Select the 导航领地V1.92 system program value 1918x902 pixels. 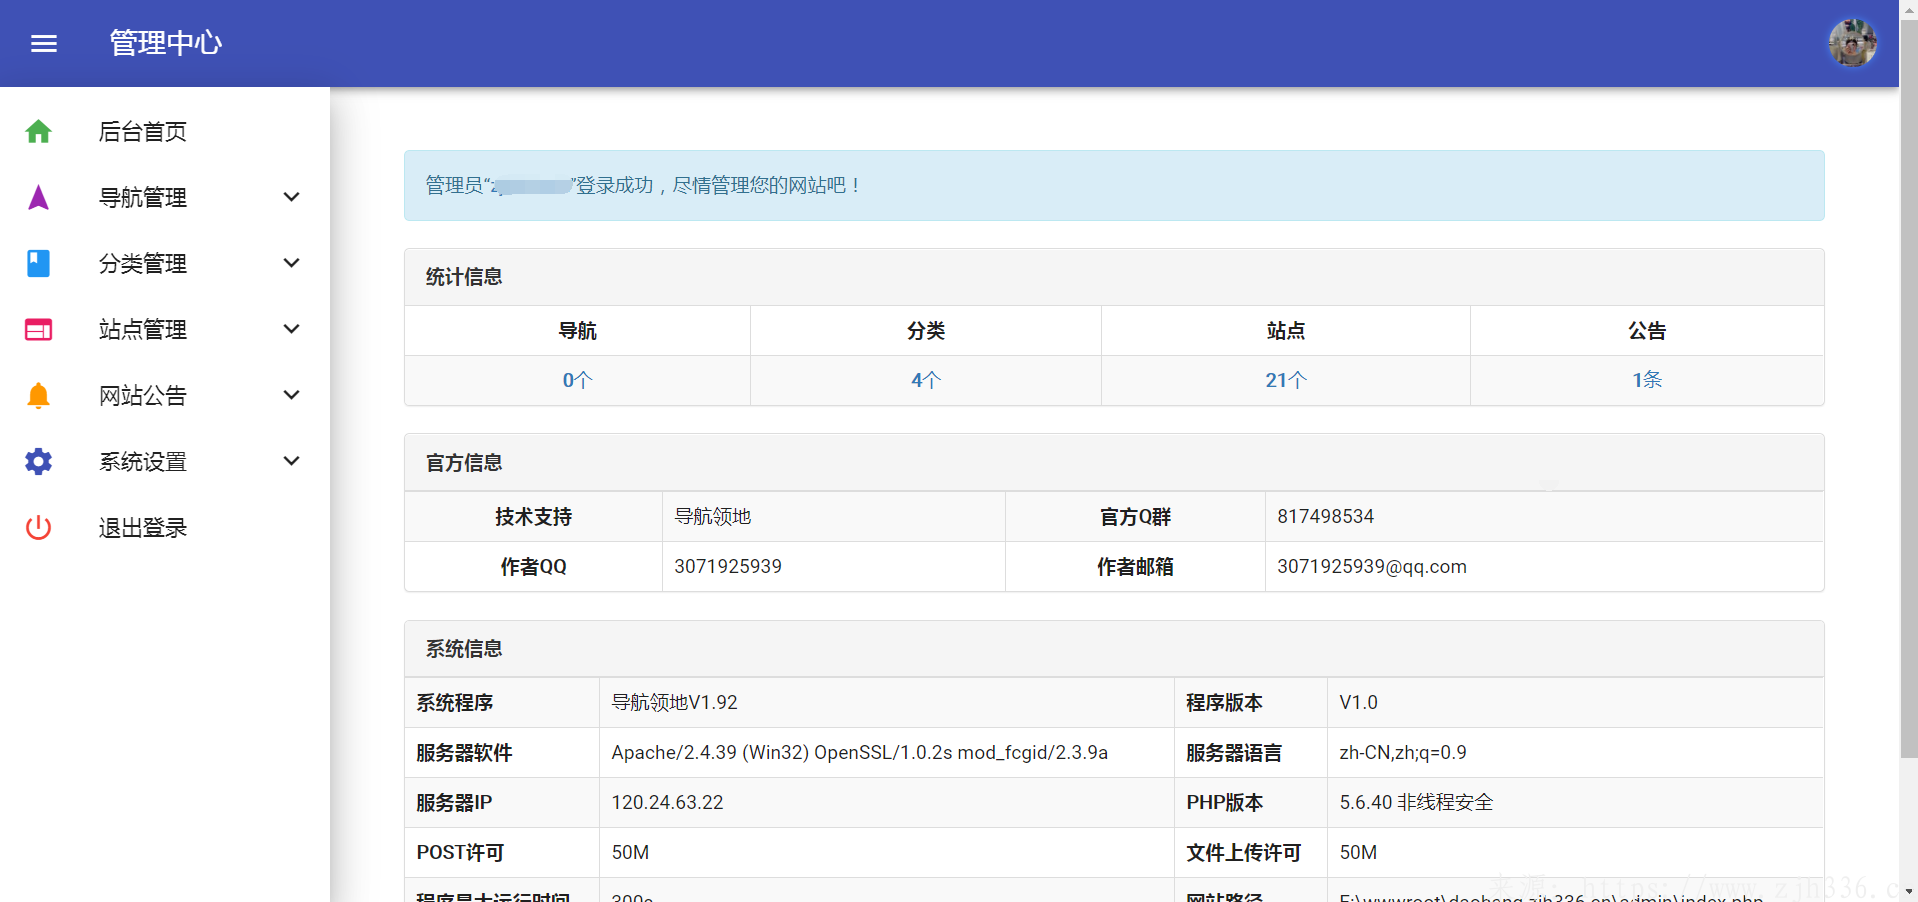[887, 703]
